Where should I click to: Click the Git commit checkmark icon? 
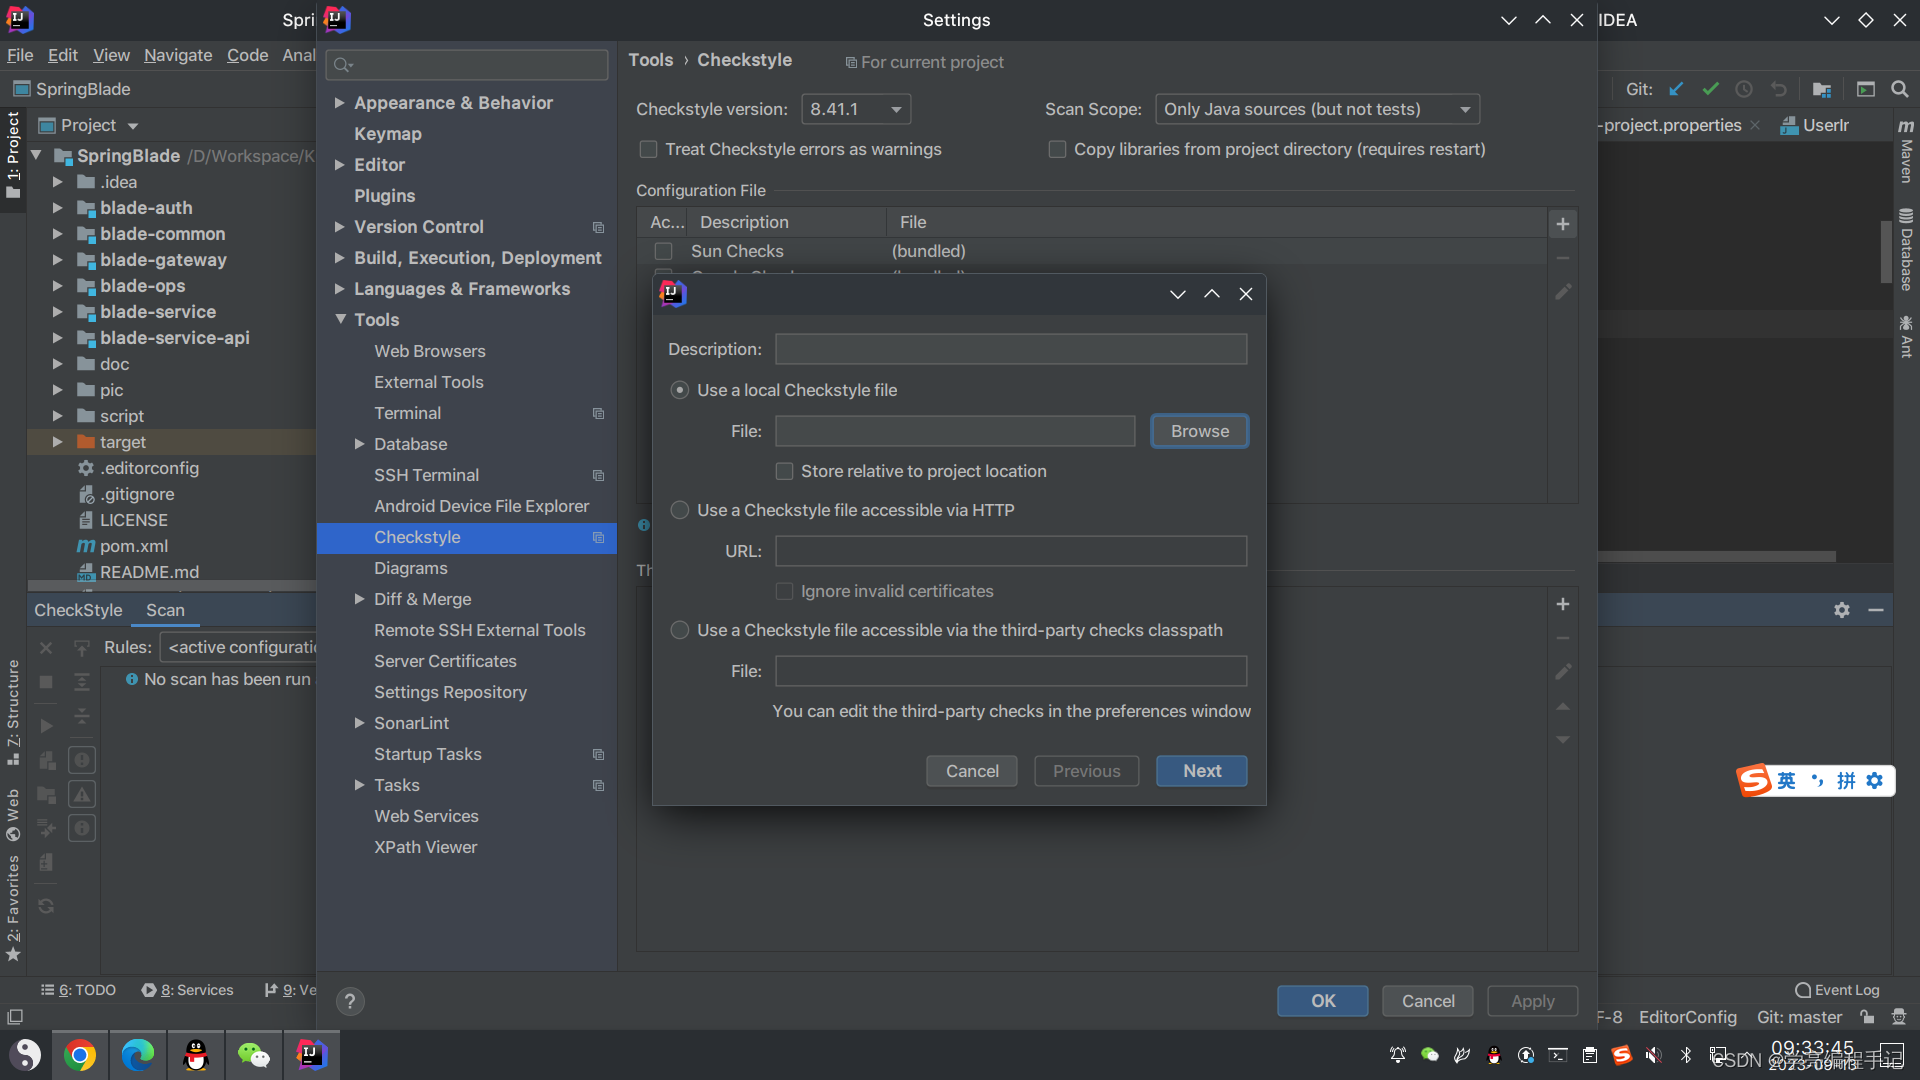tap(1710, 89)
